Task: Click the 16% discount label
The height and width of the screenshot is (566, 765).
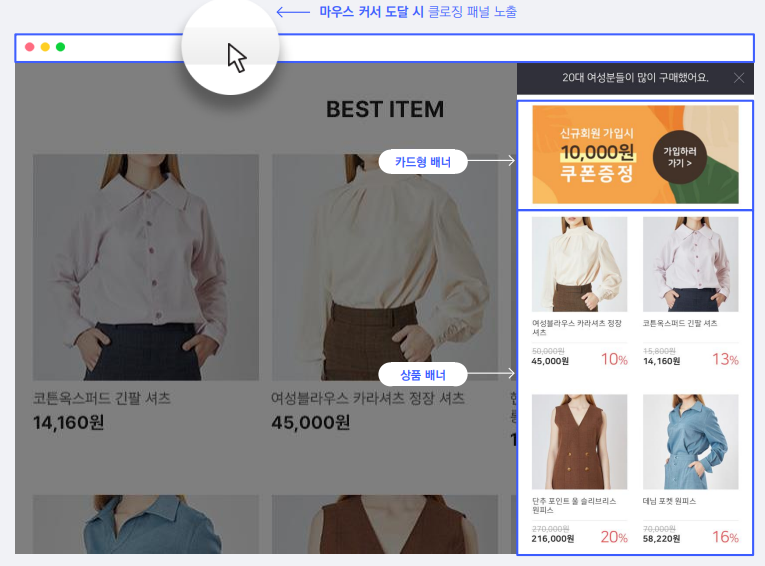Action: pos(725,537)
